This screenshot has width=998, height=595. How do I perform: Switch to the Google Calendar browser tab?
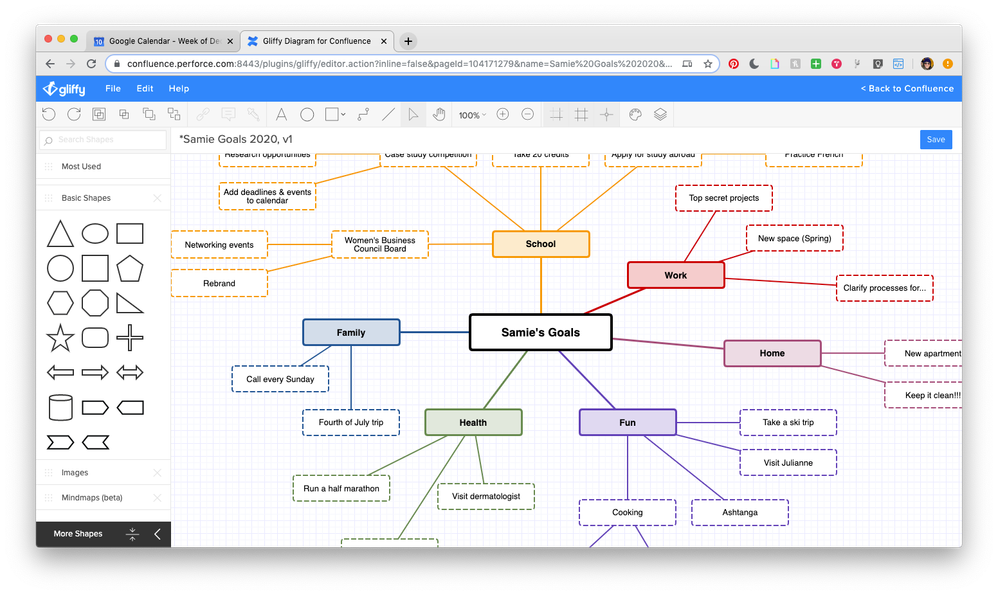160,41
